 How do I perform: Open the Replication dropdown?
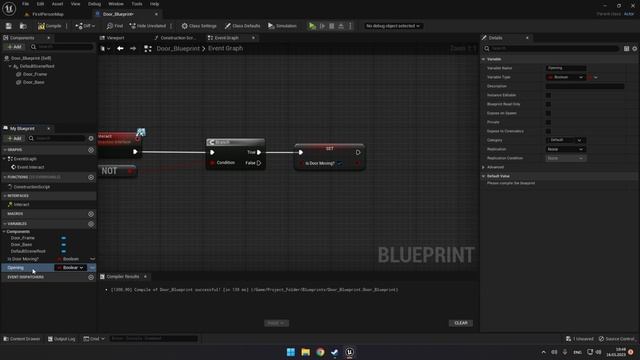coord(566,149)
